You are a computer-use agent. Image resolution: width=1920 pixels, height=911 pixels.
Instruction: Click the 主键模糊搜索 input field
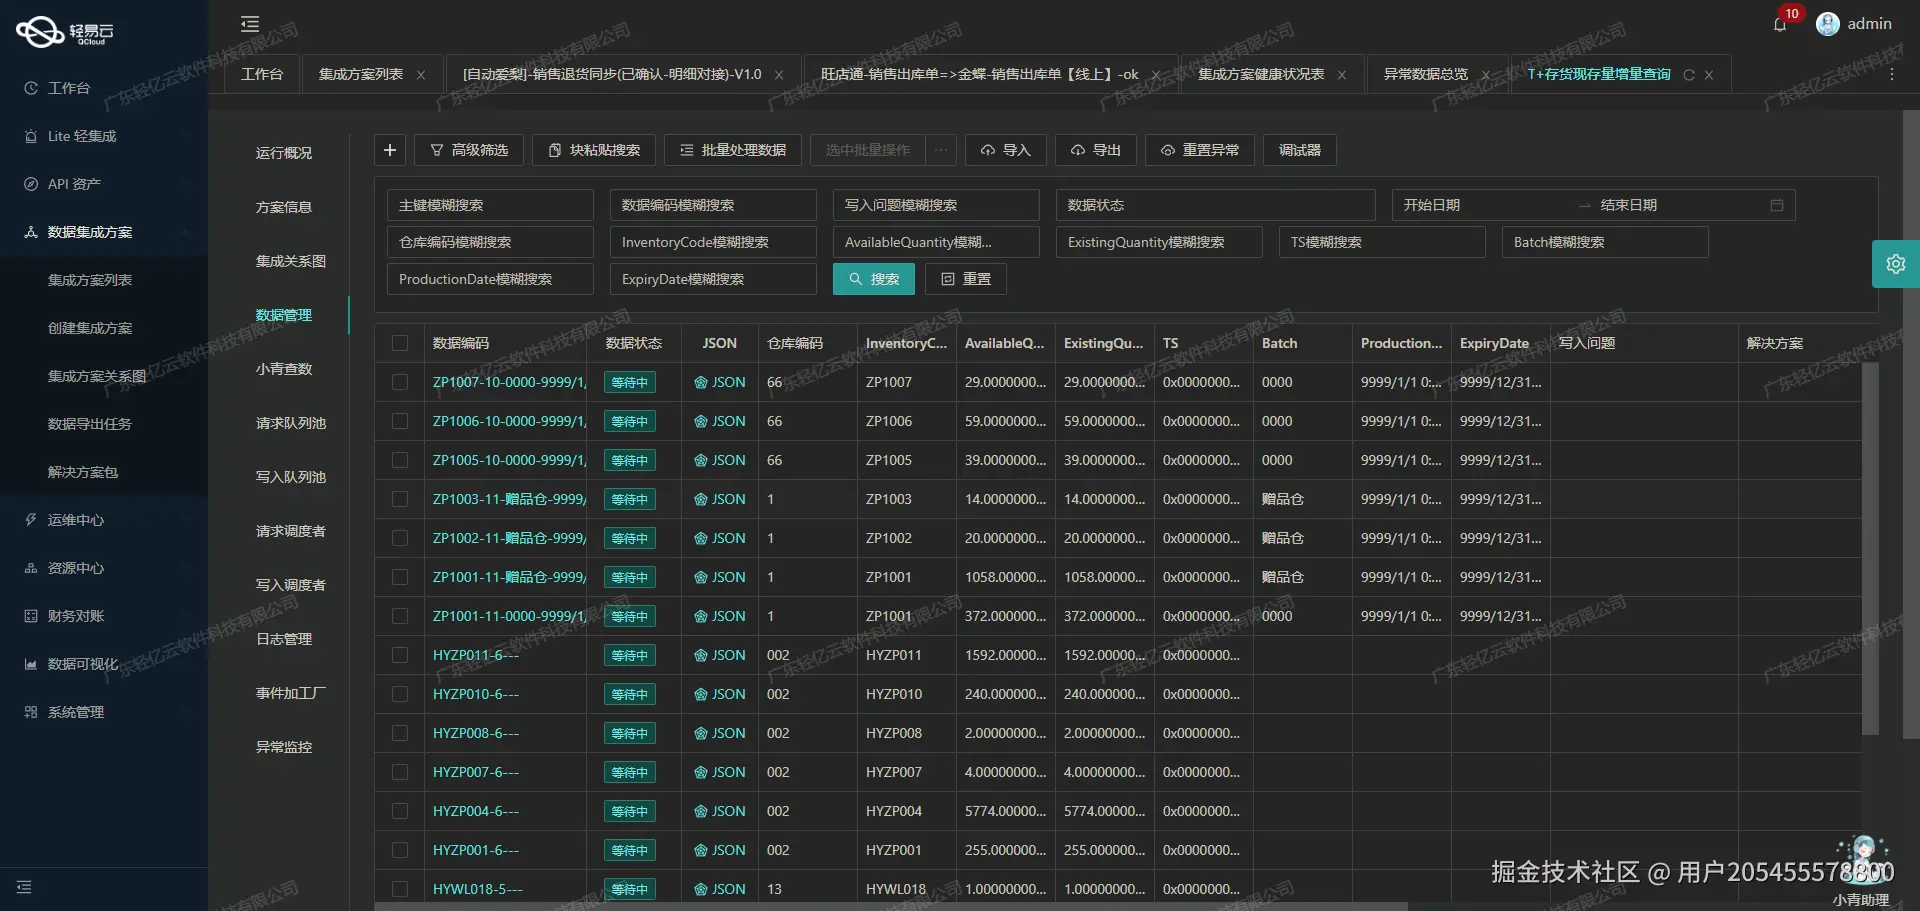tap(490, 205)
